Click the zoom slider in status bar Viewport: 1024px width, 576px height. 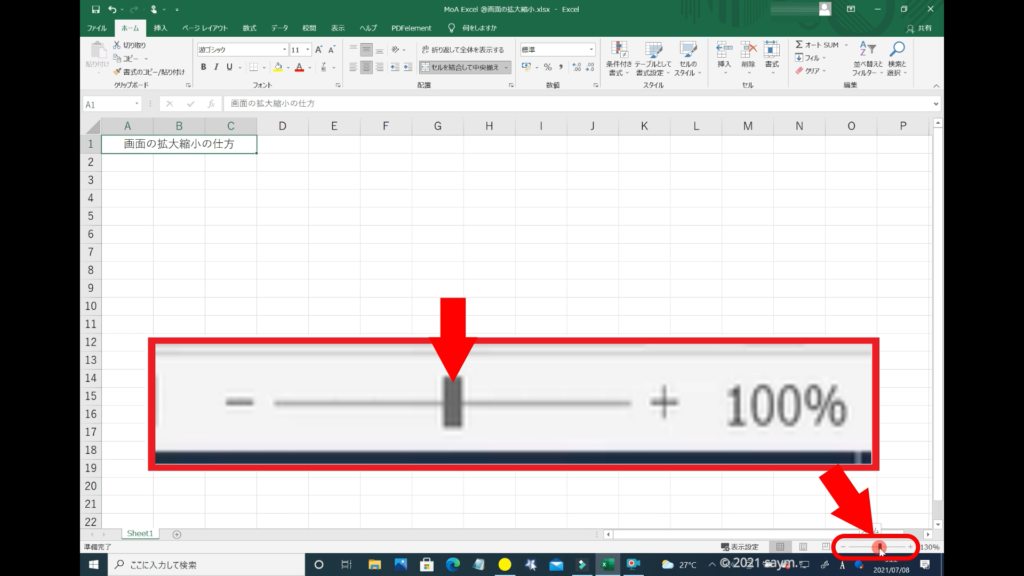pyautogui.click(x=879, y=547)
